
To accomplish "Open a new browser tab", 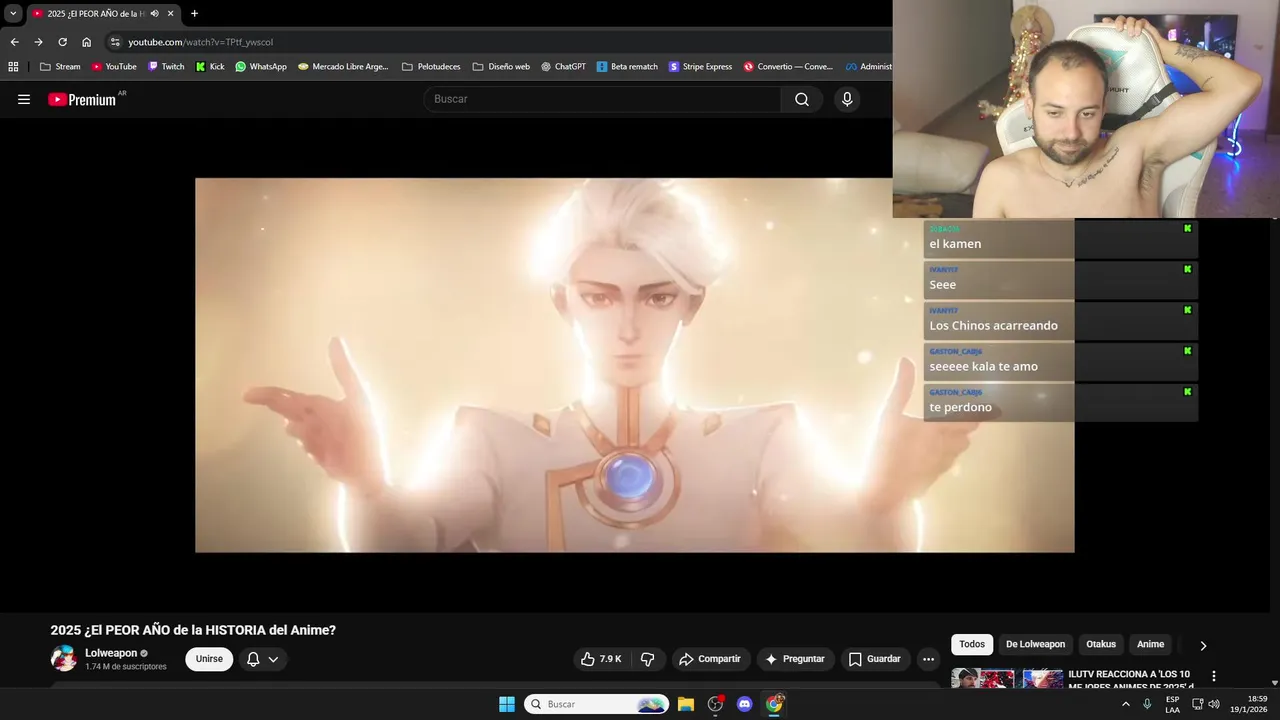I will 194,13.
